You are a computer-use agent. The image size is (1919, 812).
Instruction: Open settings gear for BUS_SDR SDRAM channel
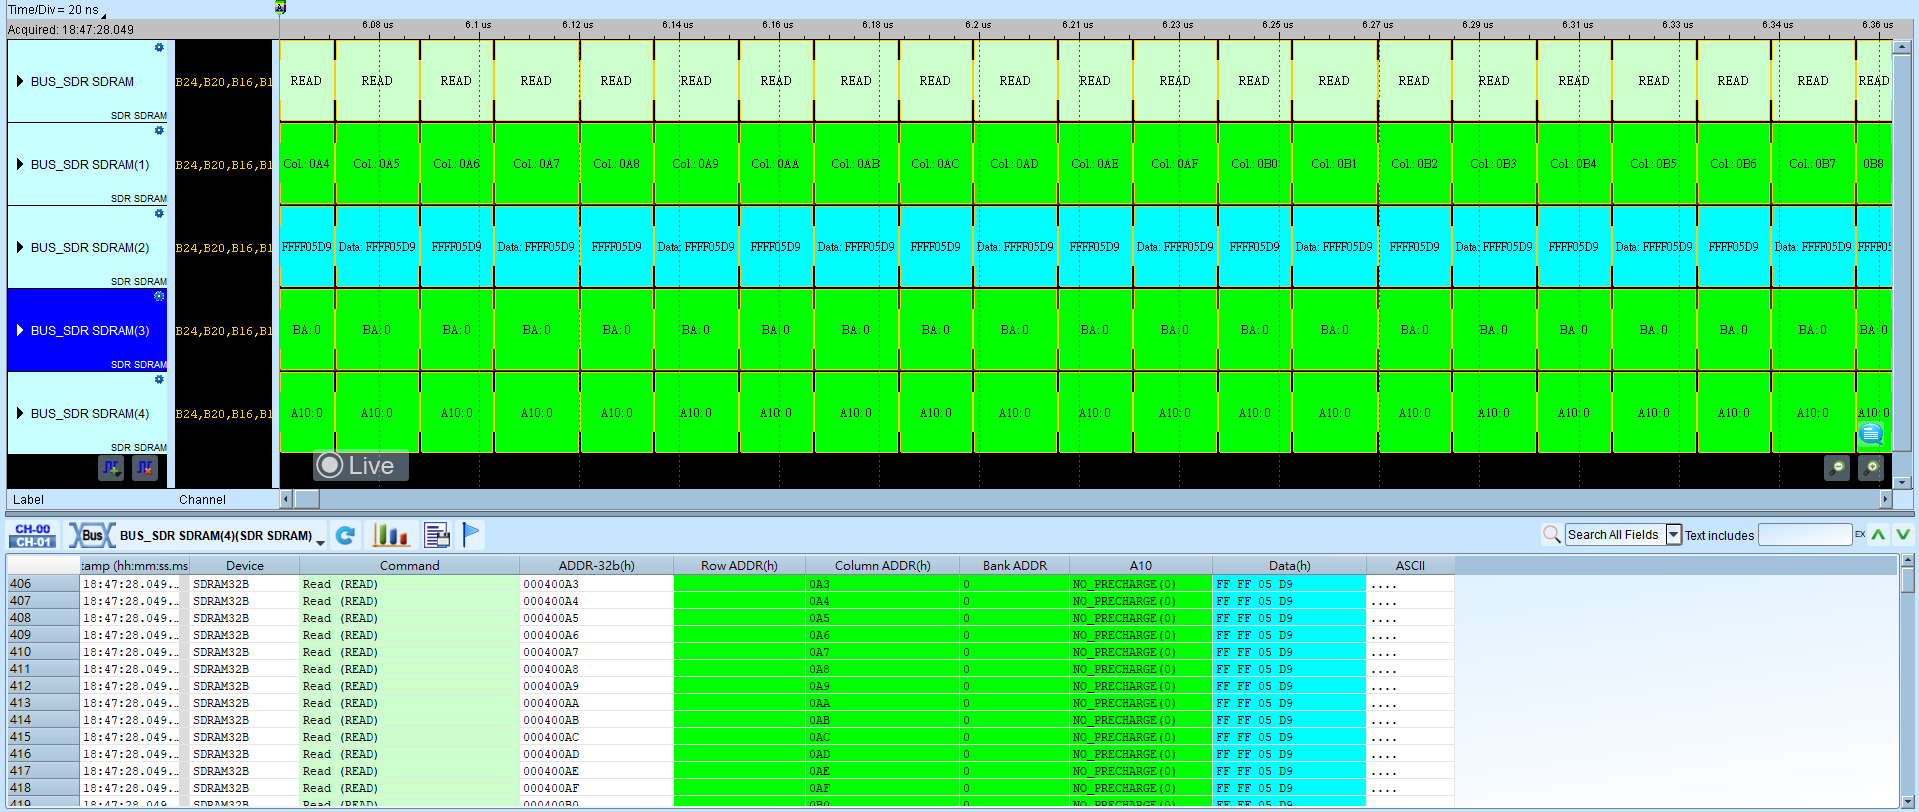point(159,47)
